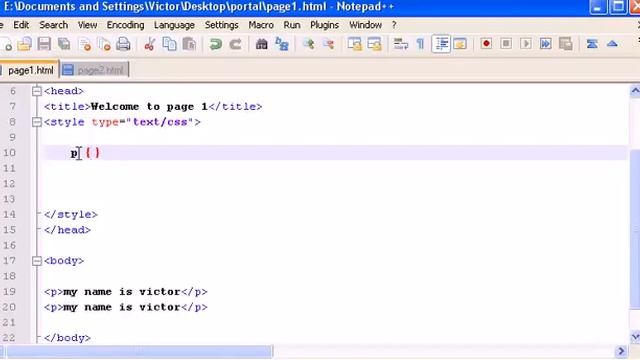Open the Search menu
Screen dimensions: 640x360
(x=53, y=25)
